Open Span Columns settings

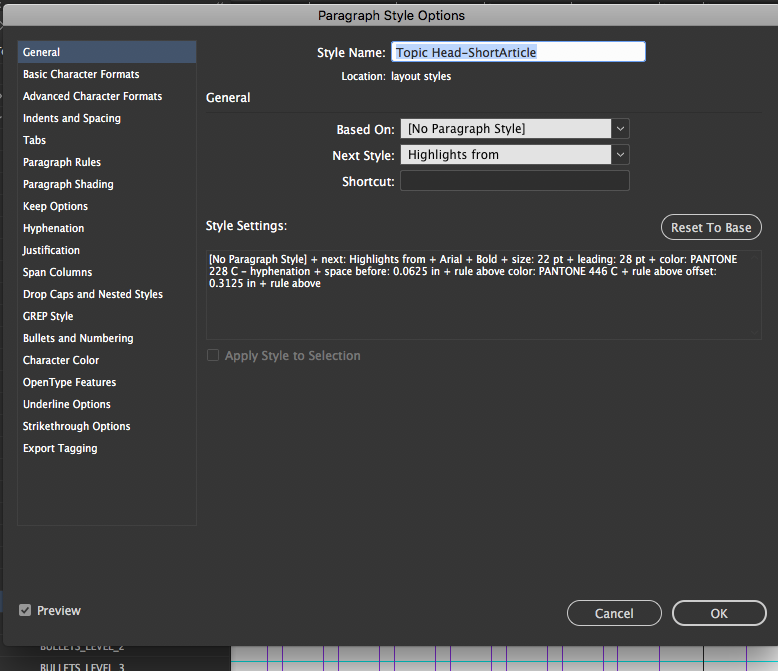click(107, 272)
